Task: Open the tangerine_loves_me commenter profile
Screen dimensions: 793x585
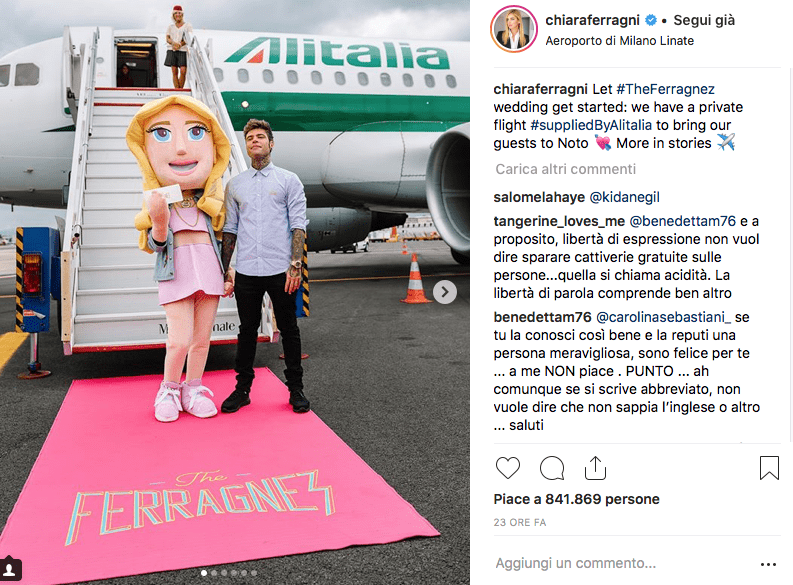Action: point(559,221)
